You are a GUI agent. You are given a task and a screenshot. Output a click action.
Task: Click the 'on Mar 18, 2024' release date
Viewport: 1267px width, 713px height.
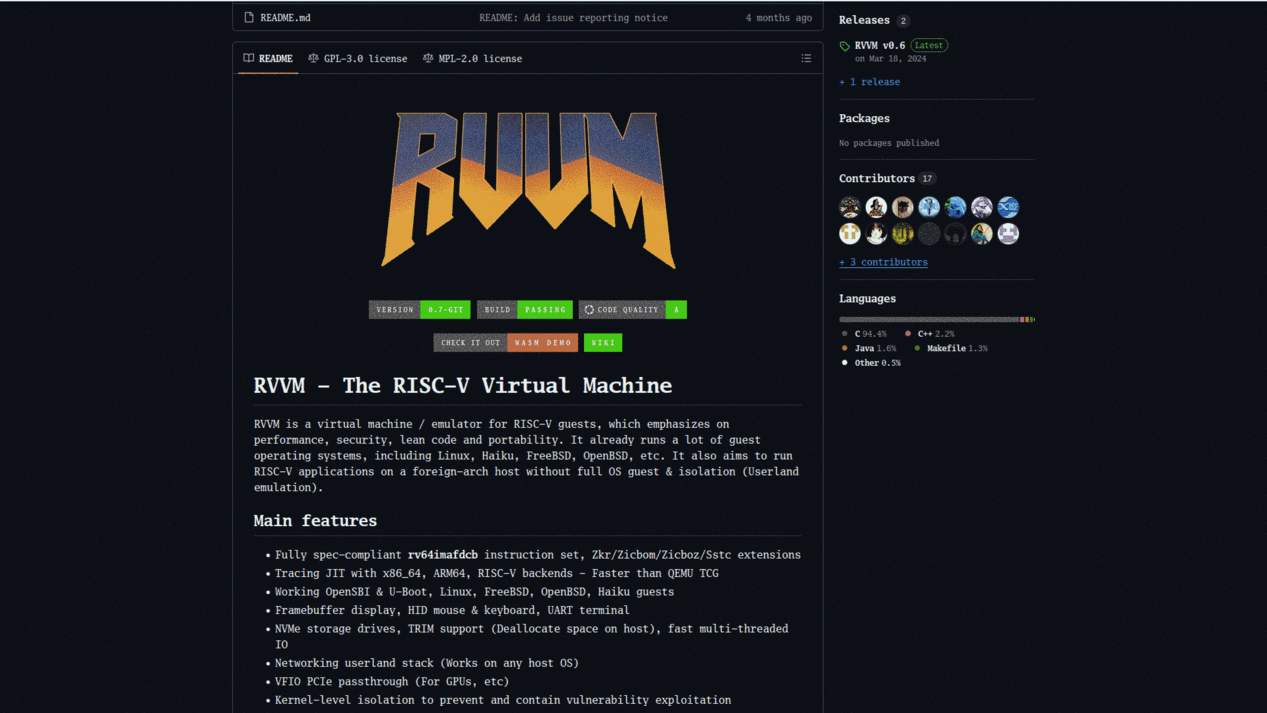pos(890,59)
